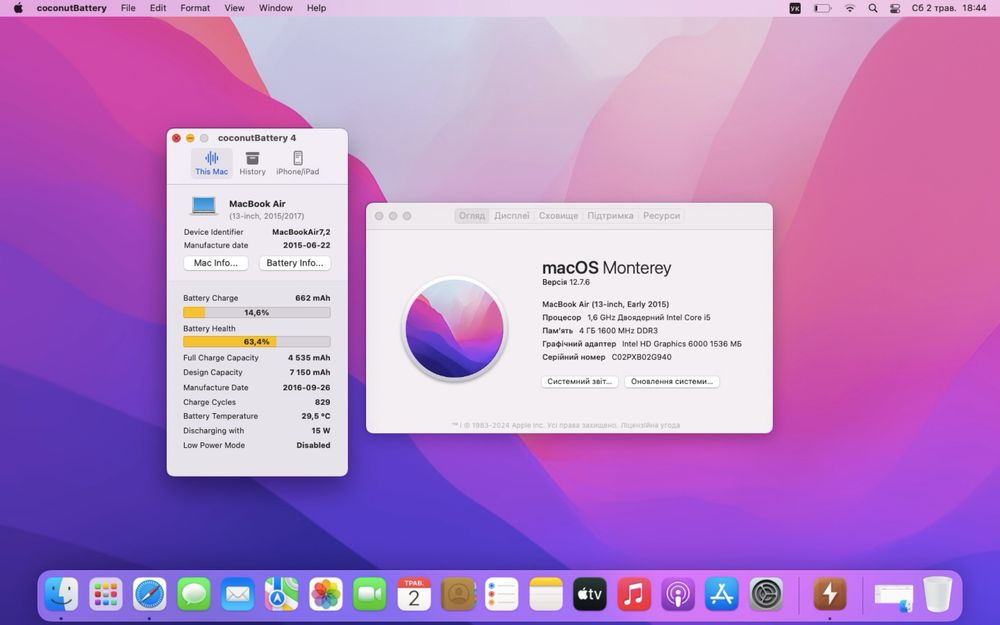Viewport: 1000px width, 625px height.
Task: Select the Сховище tab in About This Mac
Action: click(x=558, y=216)
